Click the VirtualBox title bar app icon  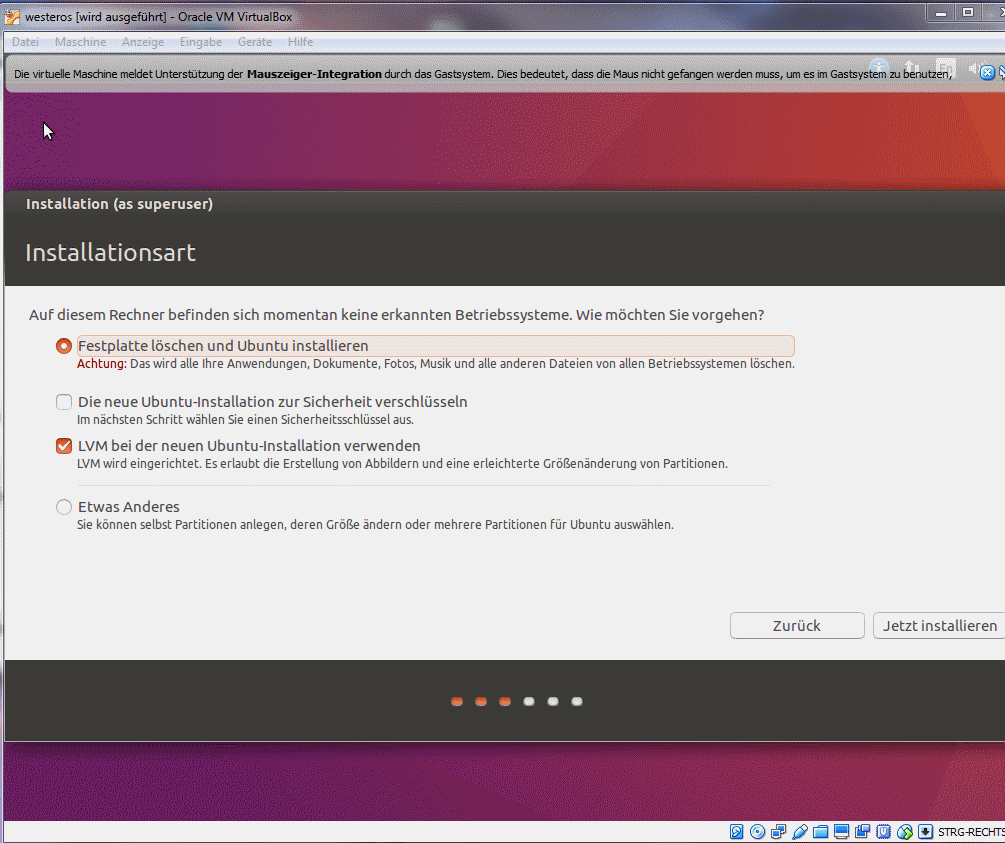point(12,17)
